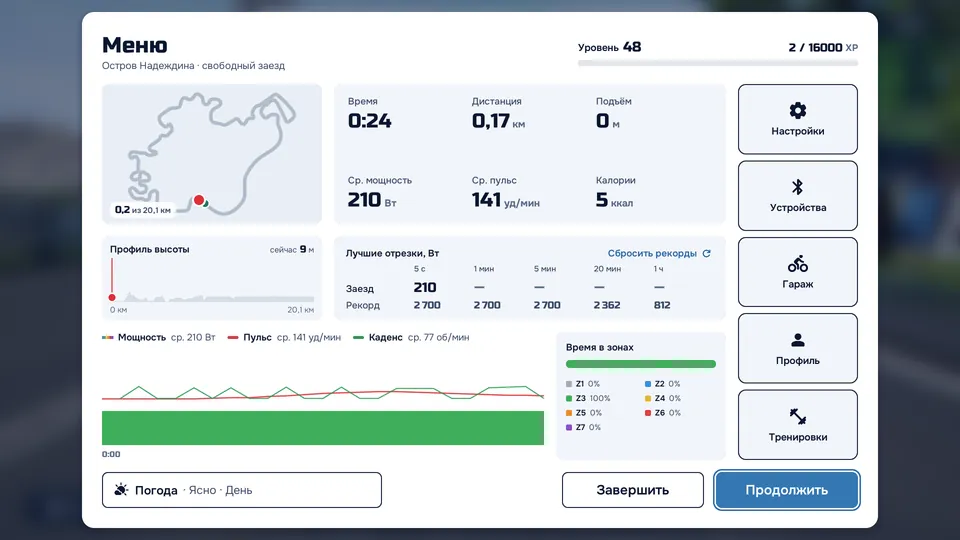
Task: Click the Уровень 48 label
Action: (609, 47)
